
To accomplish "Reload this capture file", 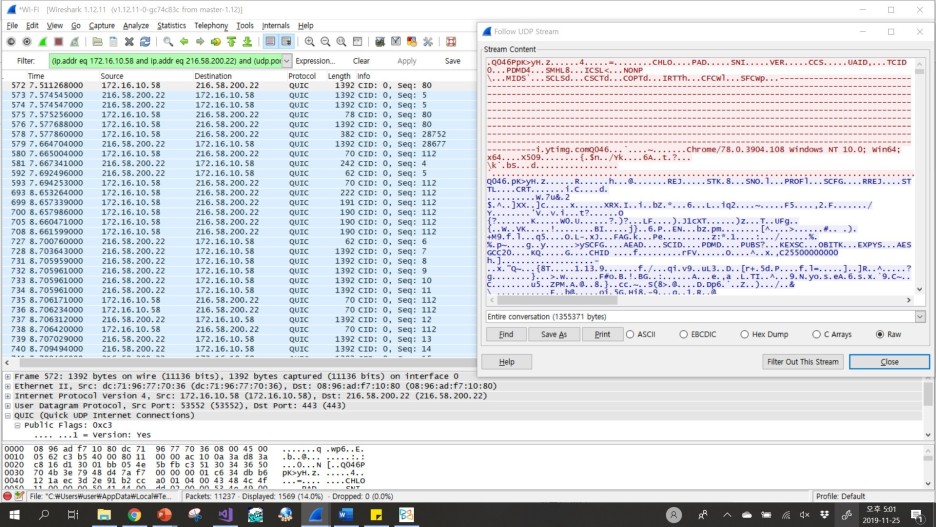I will coord(145,42).
